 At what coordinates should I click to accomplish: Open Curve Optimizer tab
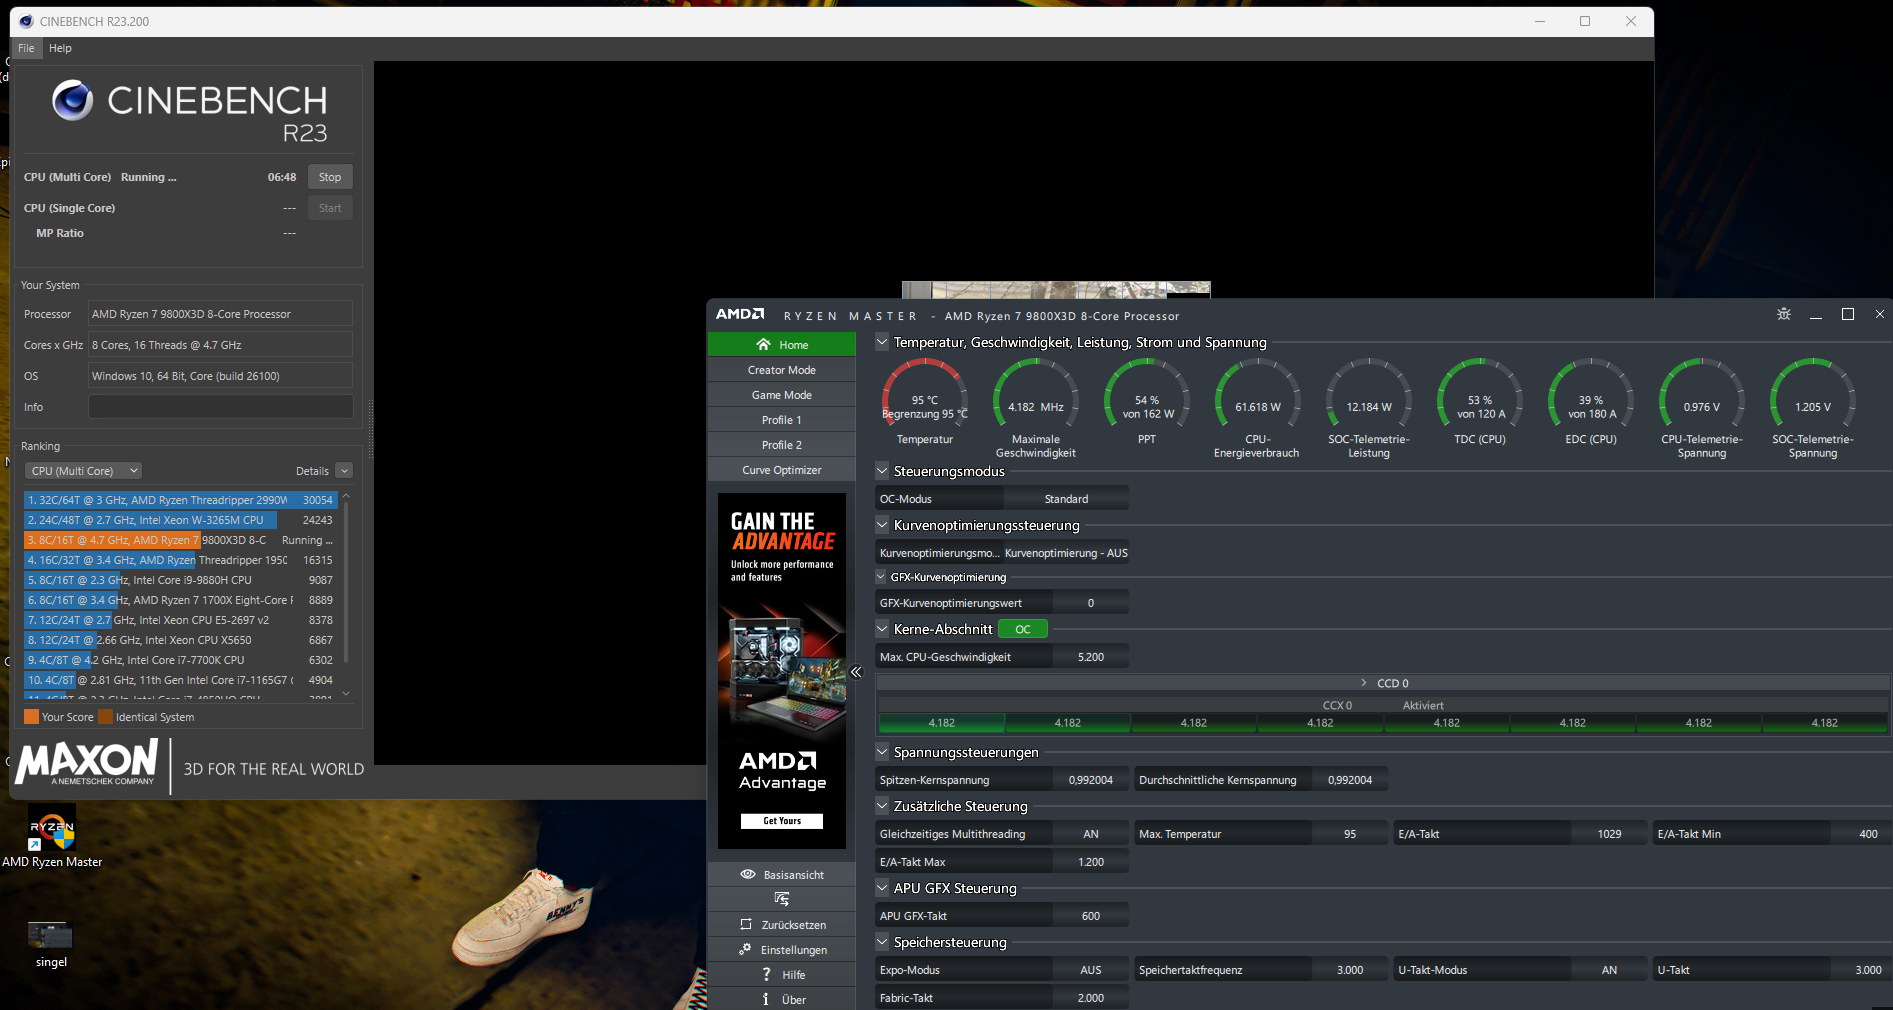pos(781,470)
